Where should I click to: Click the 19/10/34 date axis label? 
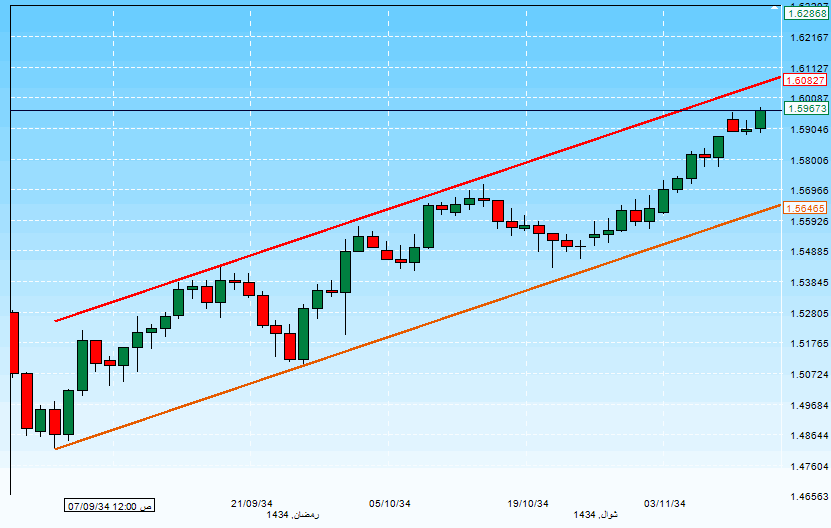[528, 504]
